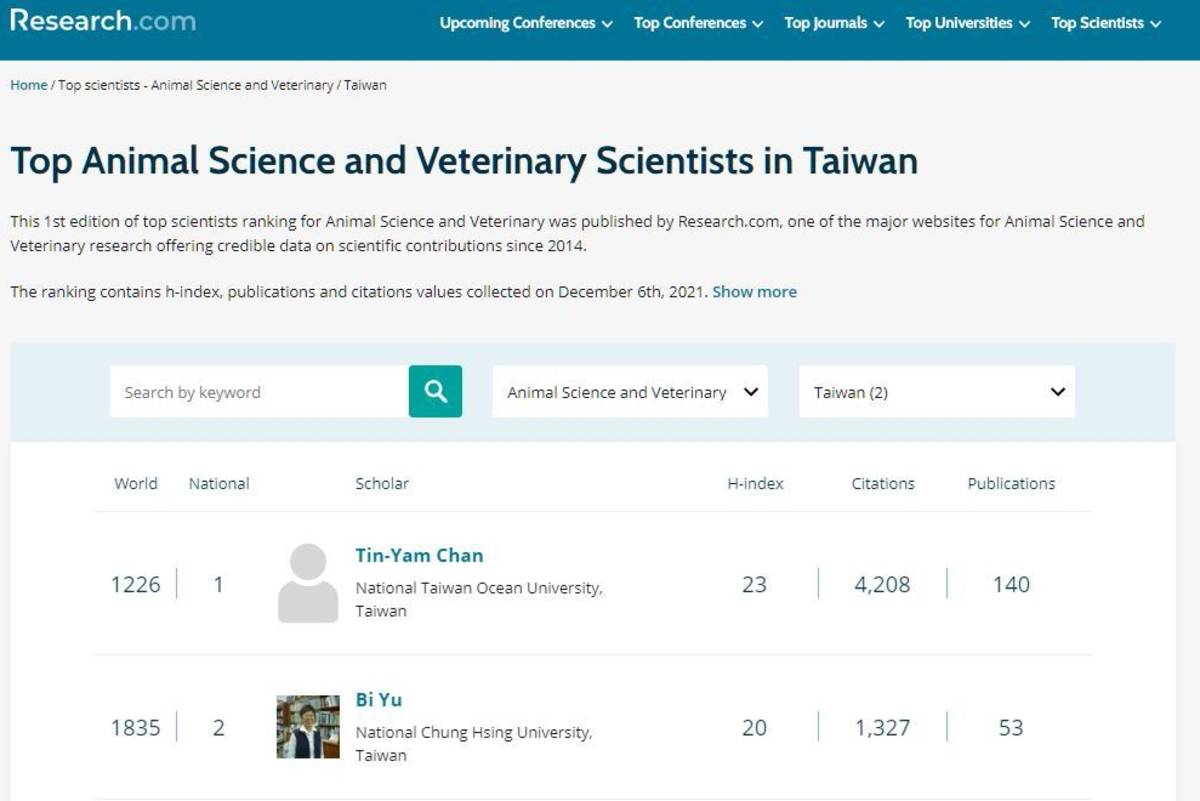Click the H-index column header

pos(755,483)
